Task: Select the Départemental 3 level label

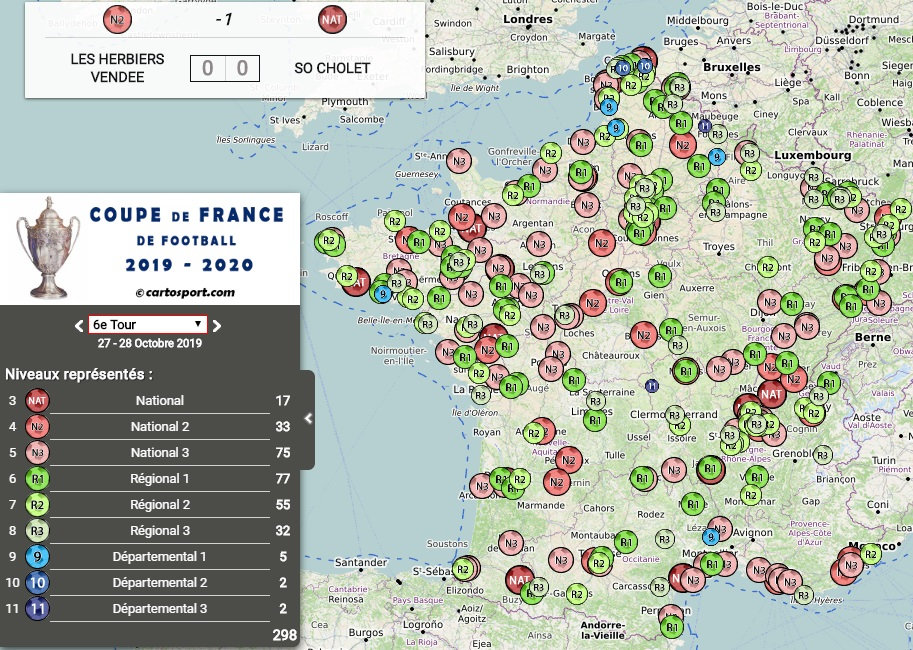Action: coord(160,609)
